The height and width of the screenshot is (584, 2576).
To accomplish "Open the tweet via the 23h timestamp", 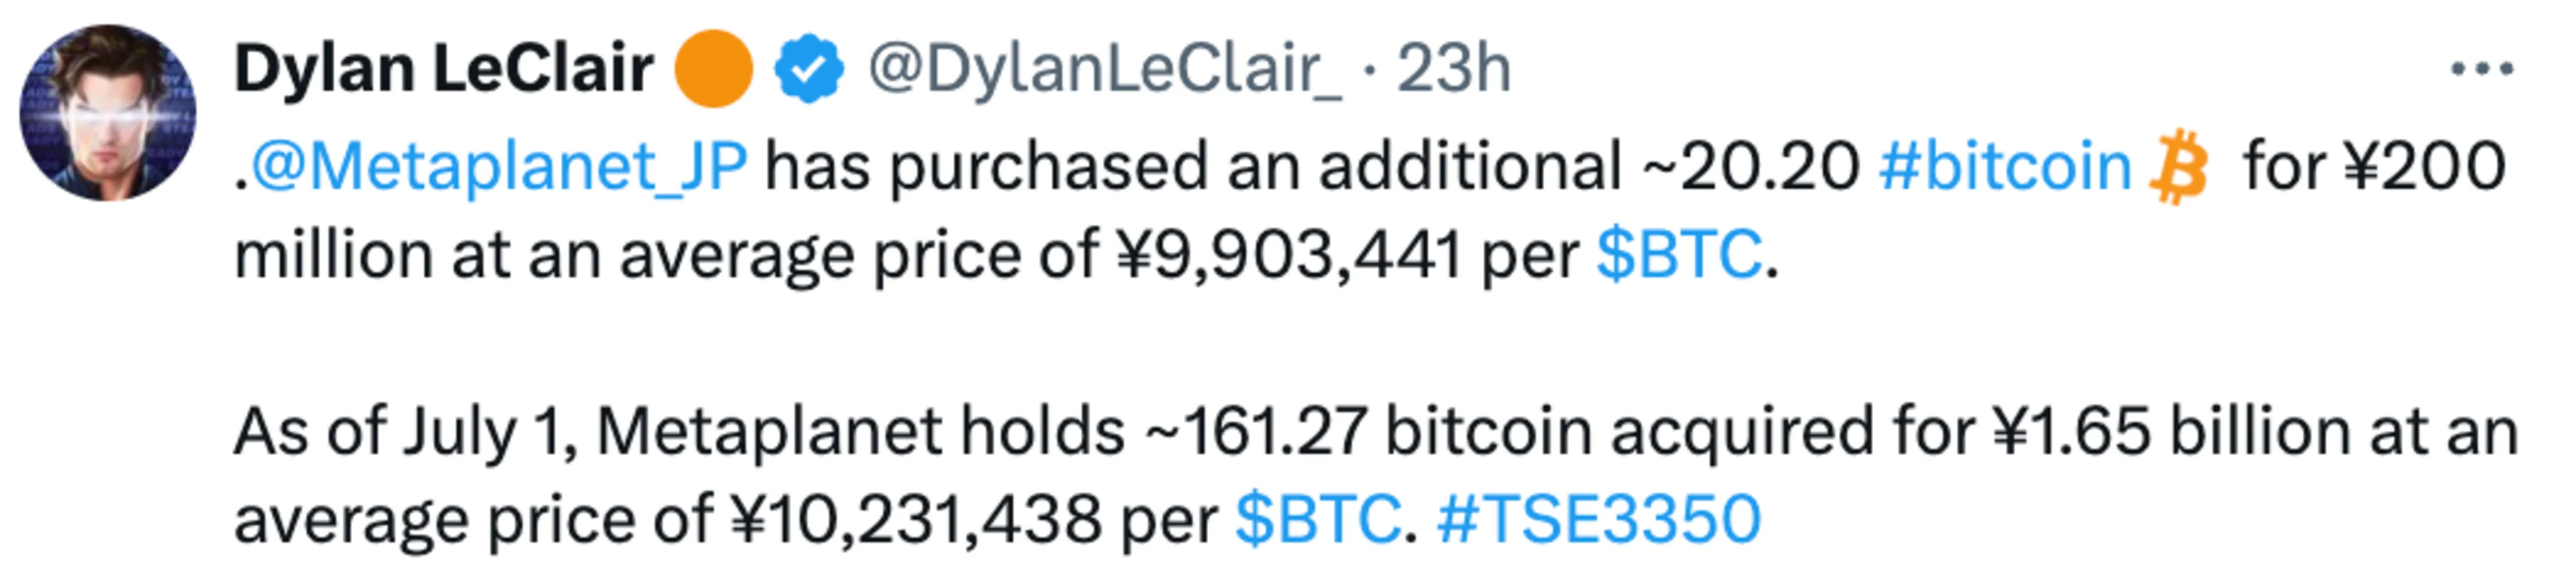I will [x=1453, y=69].
